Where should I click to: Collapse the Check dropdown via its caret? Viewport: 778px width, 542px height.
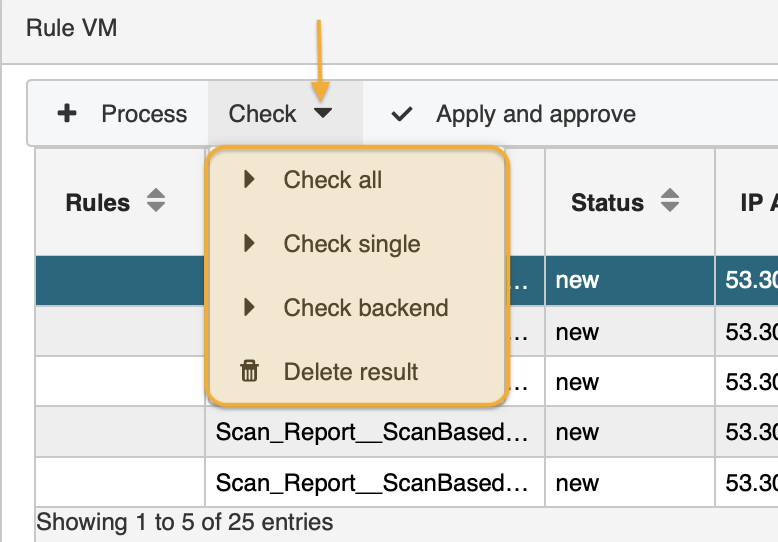322,114
